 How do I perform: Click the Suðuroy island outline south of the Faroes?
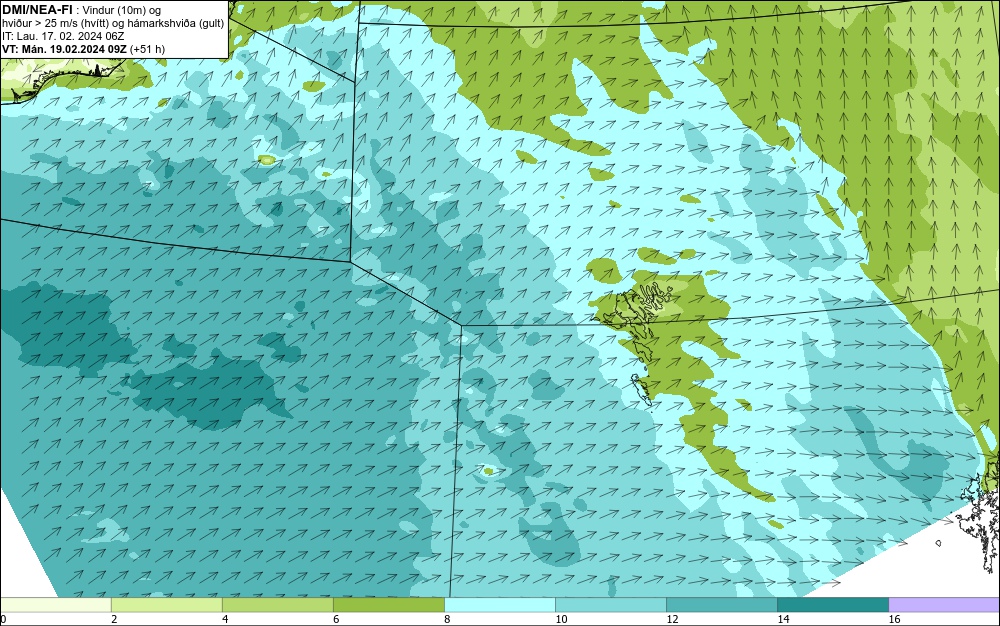(640, 389)
